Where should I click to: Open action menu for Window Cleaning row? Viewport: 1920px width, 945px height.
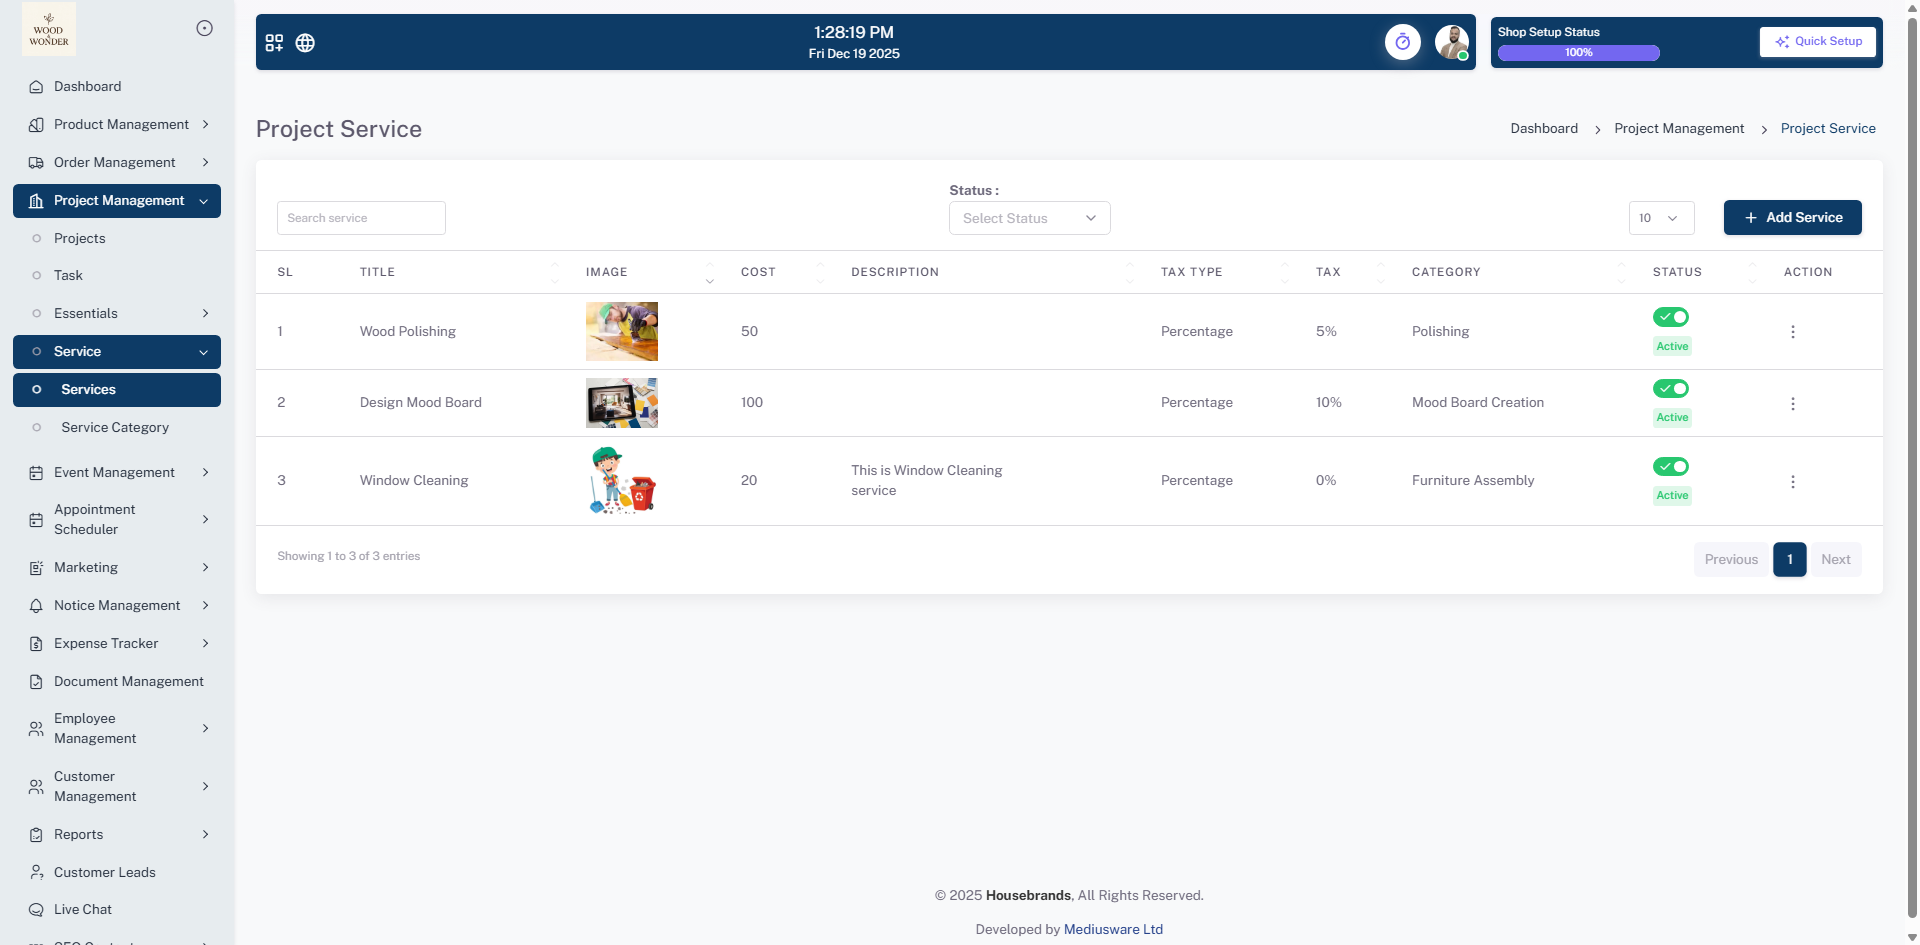point(1792,482)
